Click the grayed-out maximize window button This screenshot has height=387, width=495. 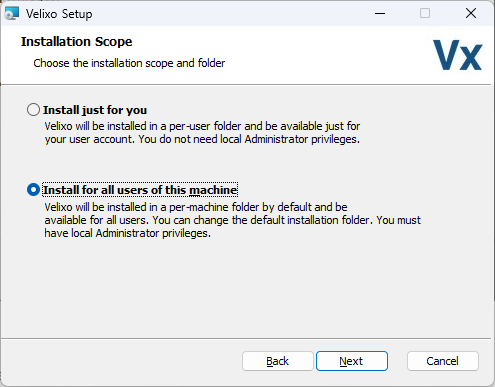(425, 13)
